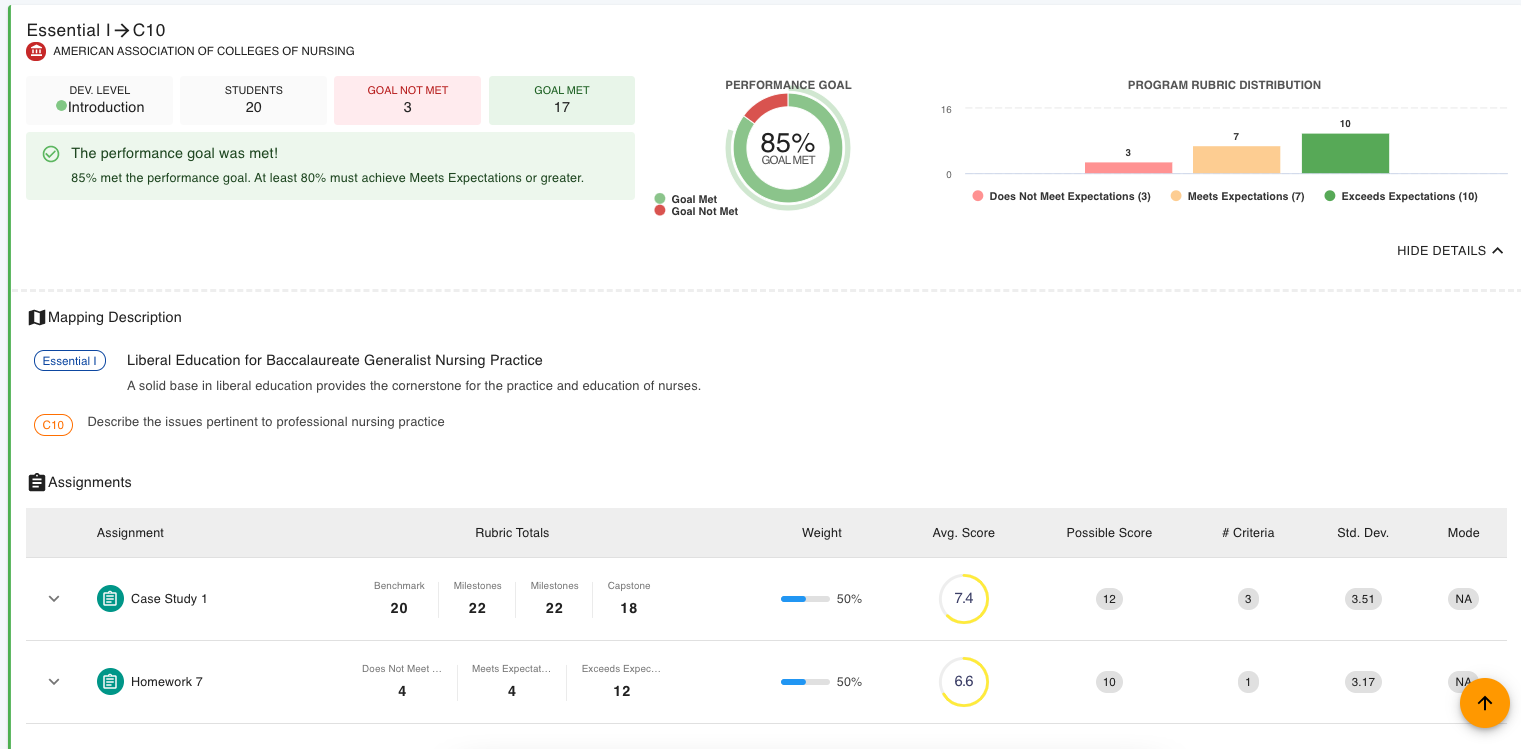Click the red institution icon beside American Association
The width and height of the screenshot is (1521, 749).
pyautogui.click(x=36, y=51)
